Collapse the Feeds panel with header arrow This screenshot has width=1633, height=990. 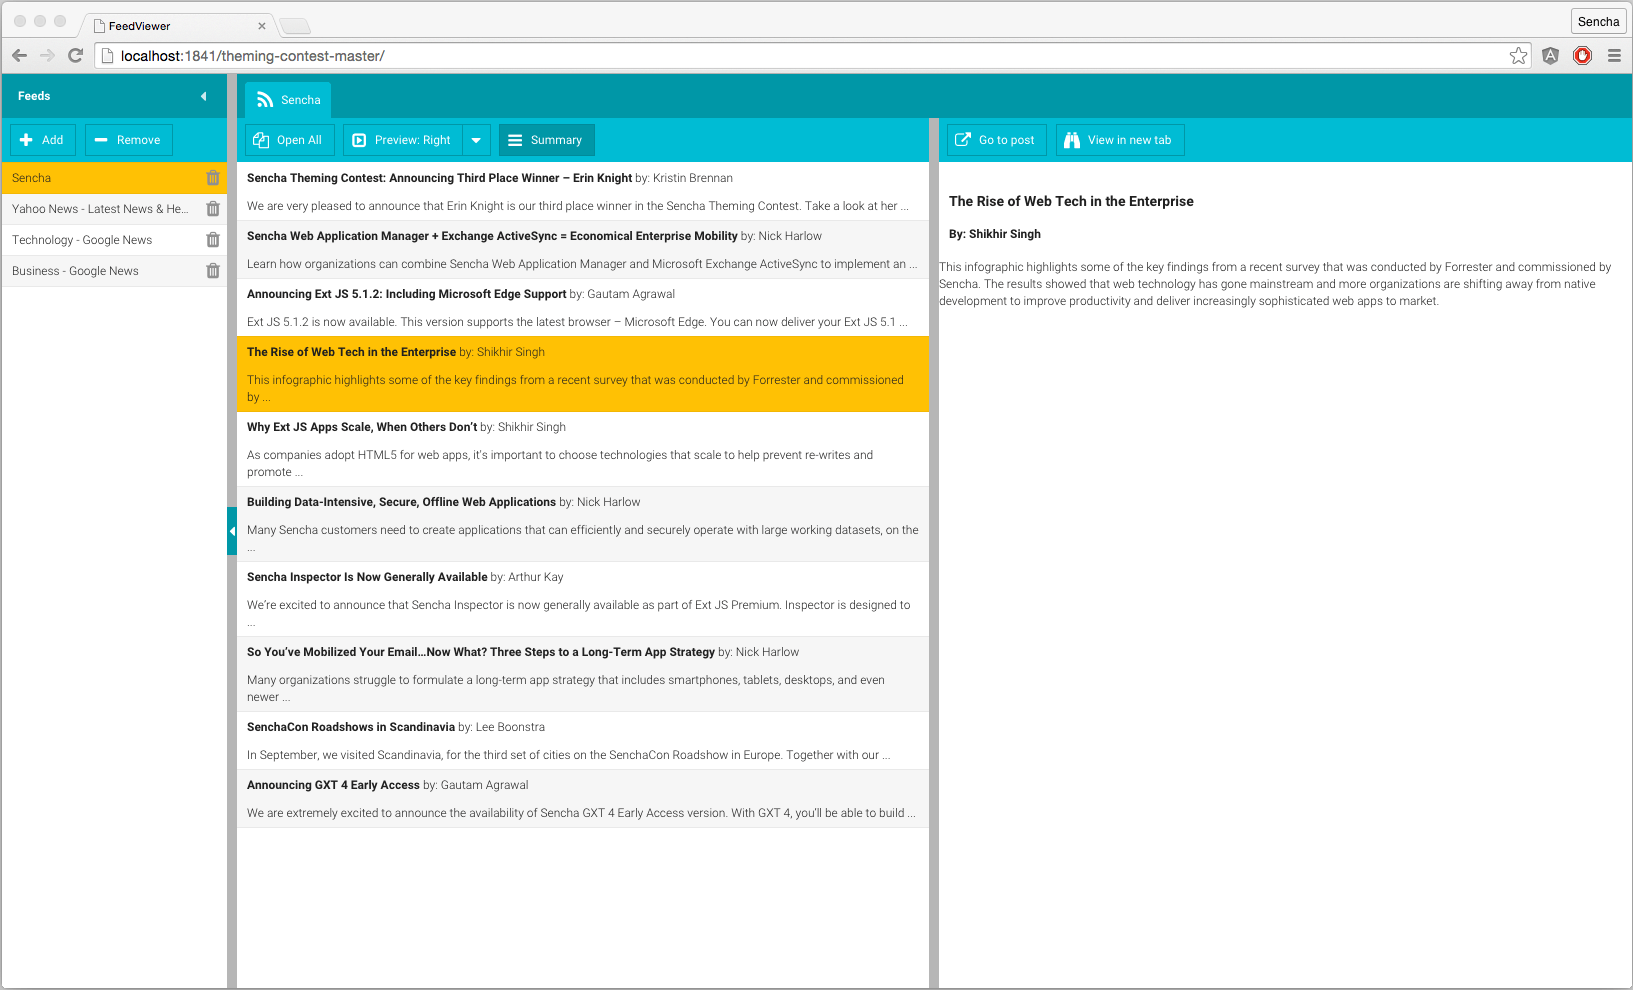click(204, 96)
